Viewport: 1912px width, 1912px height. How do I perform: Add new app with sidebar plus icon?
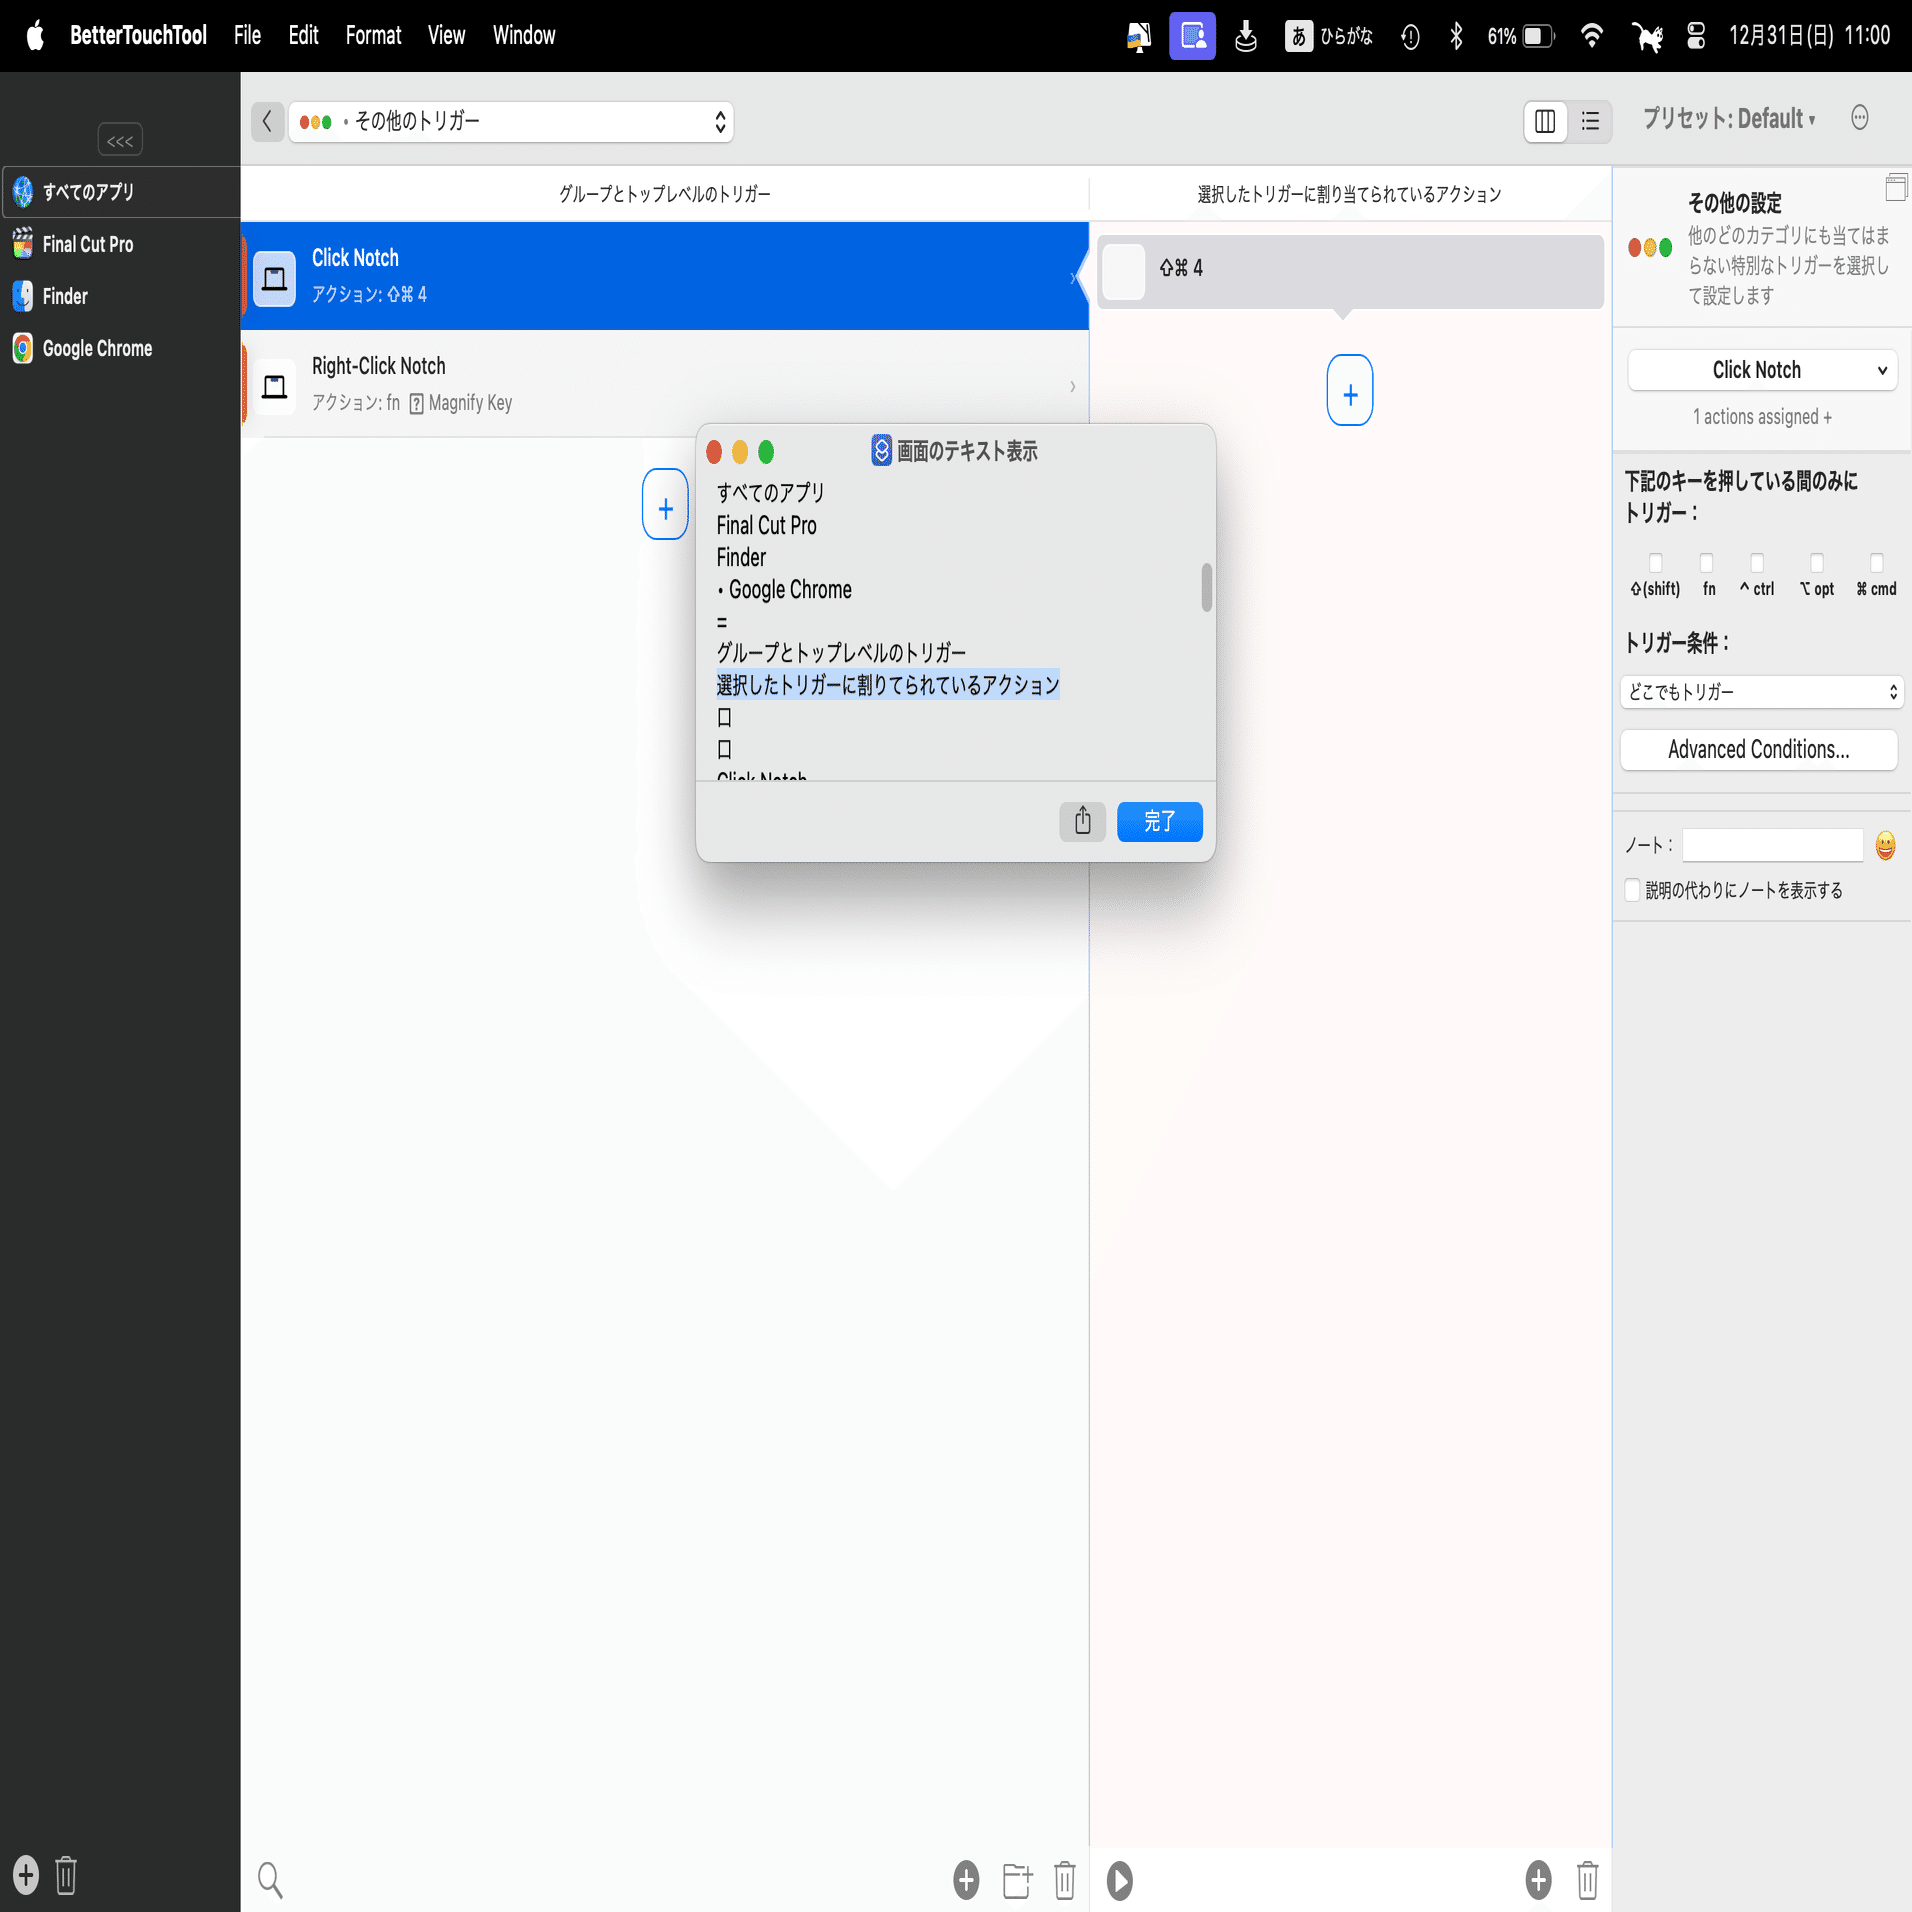(x=26, y=1875)
